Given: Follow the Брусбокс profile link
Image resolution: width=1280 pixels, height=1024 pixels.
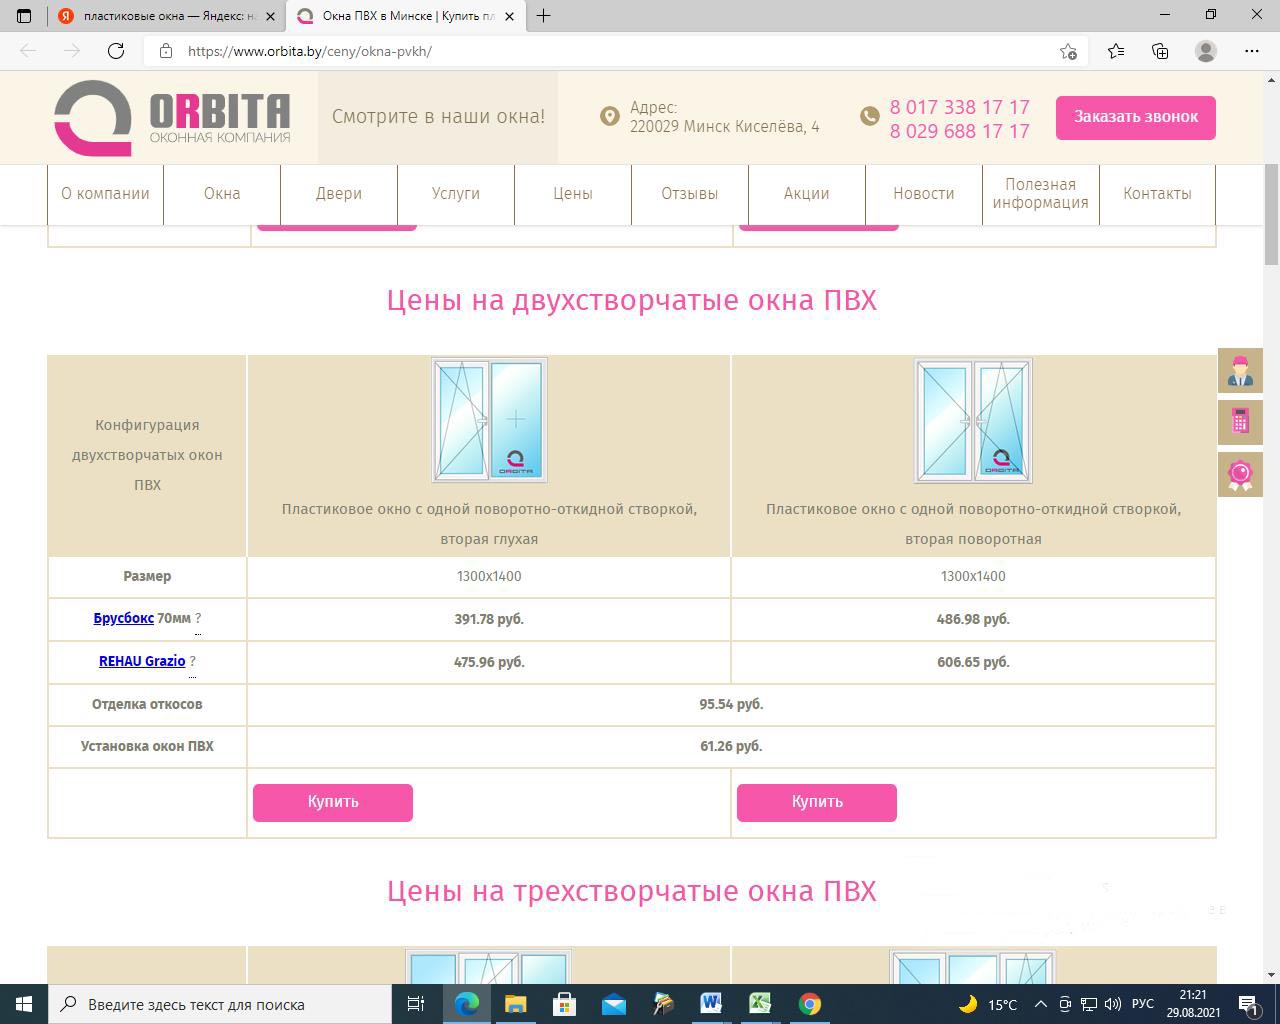Looking at the screenshot, I should (x=123, y=618).
